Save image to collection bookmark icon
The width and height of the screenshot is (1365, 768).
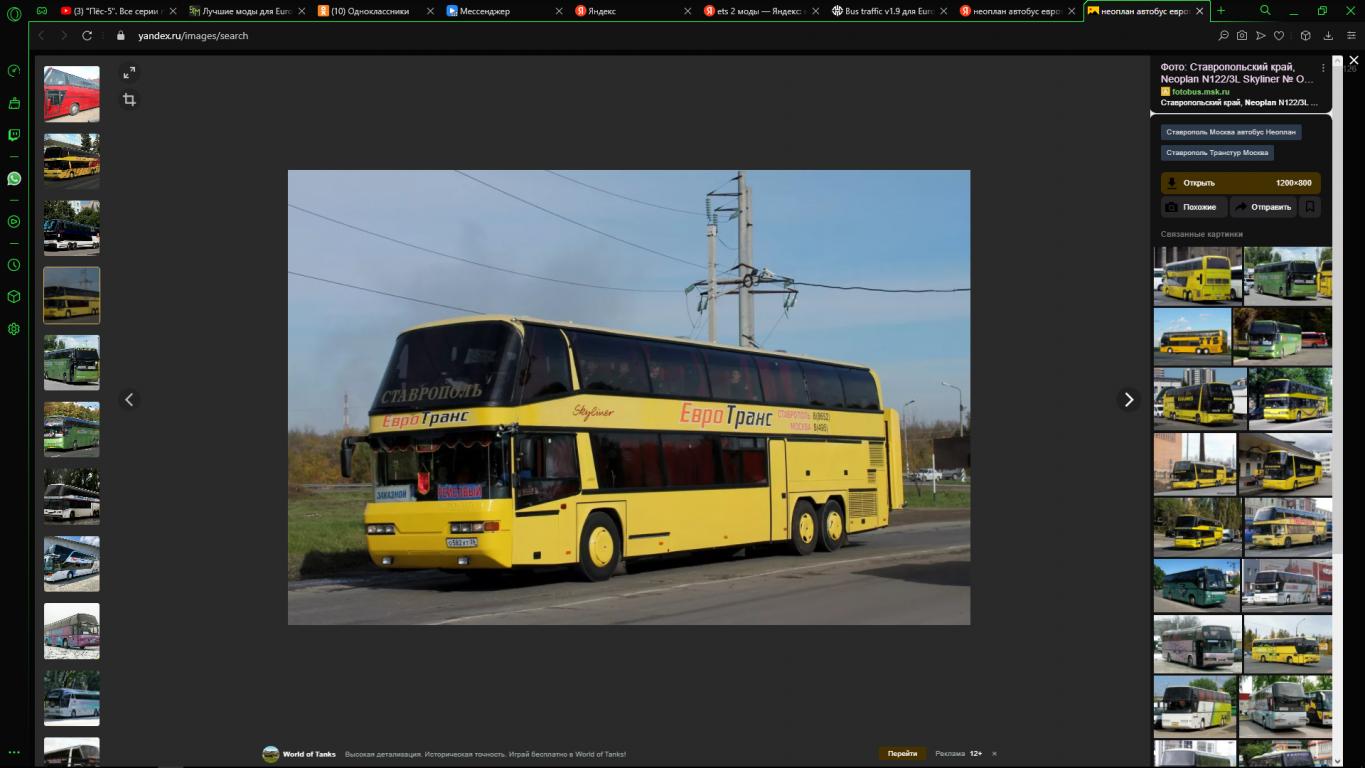(x=1310, y=207)
